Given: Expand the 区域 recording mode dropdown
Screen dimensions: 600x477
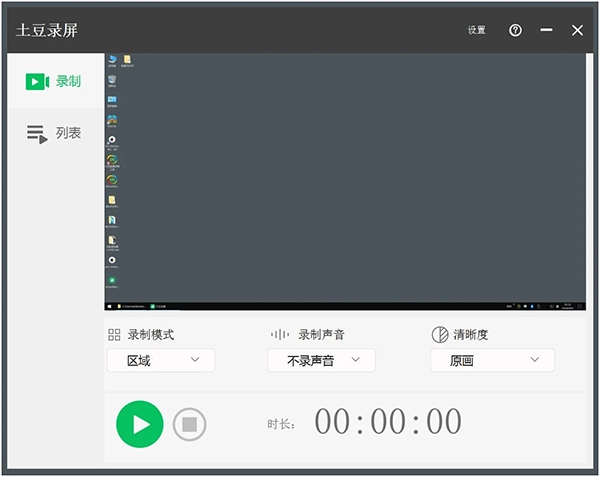Looking at the screenshot, I should coord(161,360).
